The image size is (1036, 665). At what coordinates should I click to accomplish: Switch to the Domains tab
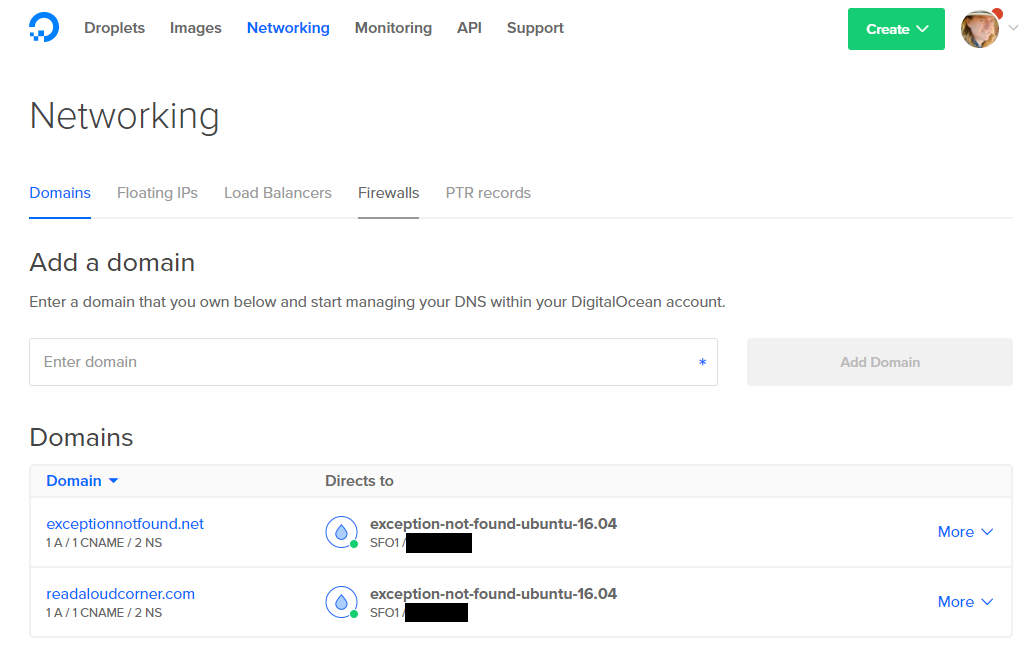click(x=60, y=193)
